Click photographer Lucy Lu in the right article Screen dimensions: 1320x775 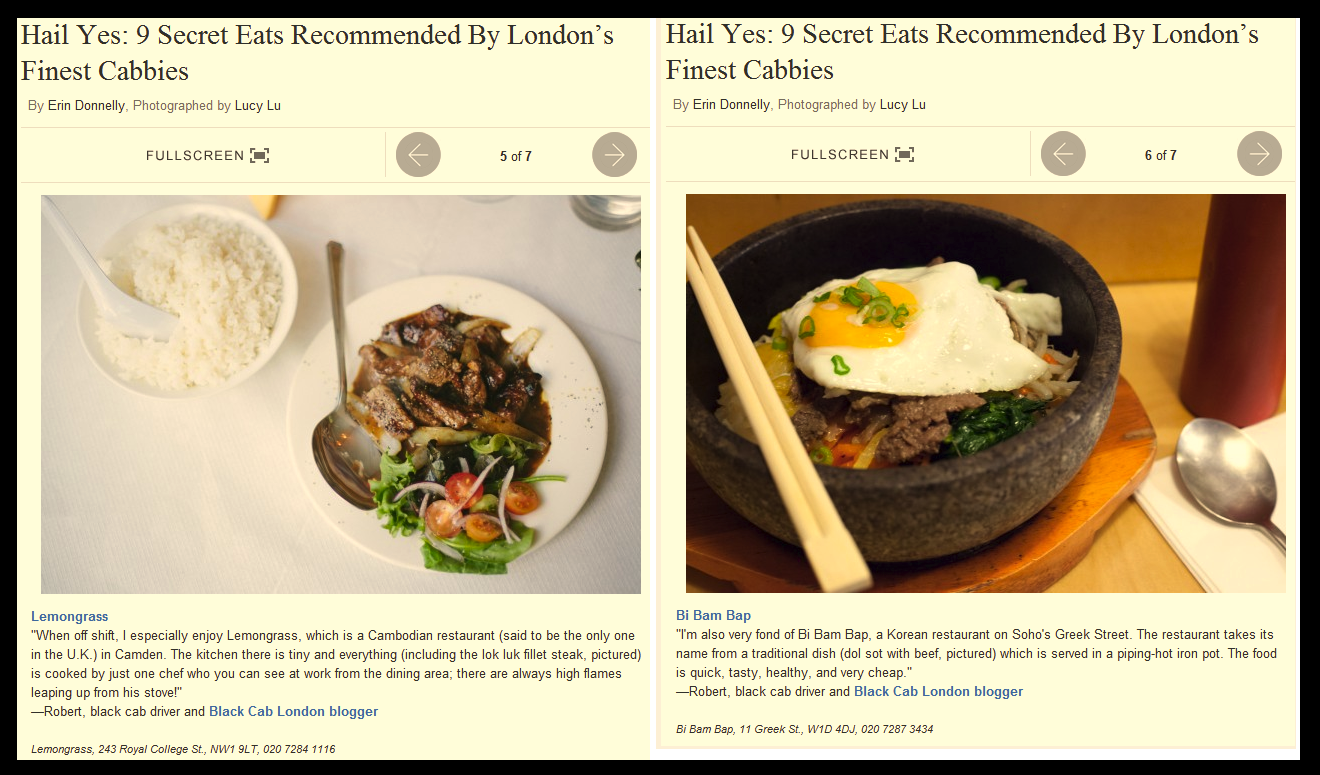tap(903, 105)
